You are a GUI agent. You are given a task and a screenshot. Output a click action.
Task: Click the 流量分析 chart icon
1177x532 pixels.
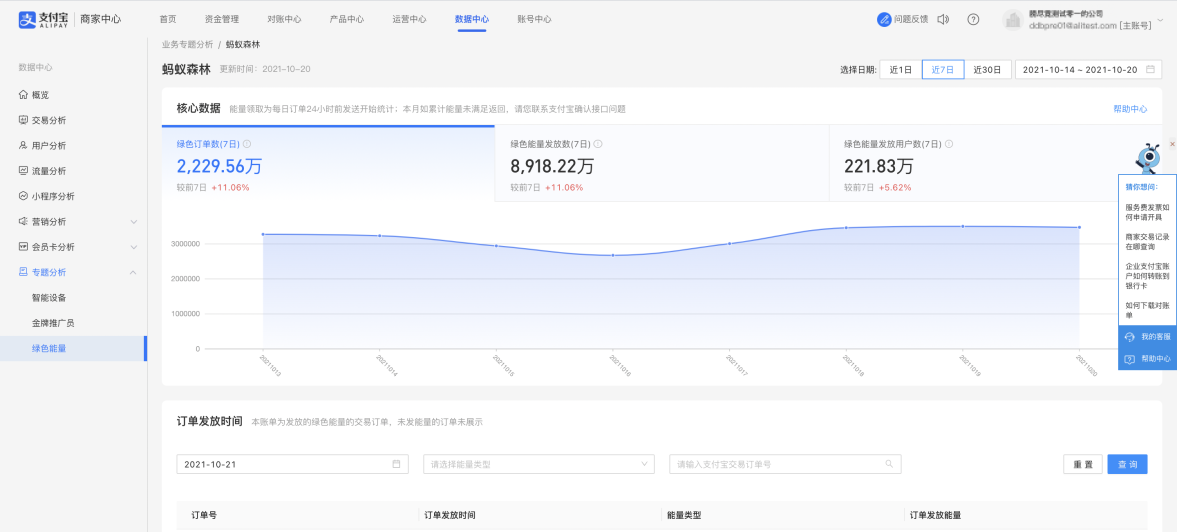23,170
